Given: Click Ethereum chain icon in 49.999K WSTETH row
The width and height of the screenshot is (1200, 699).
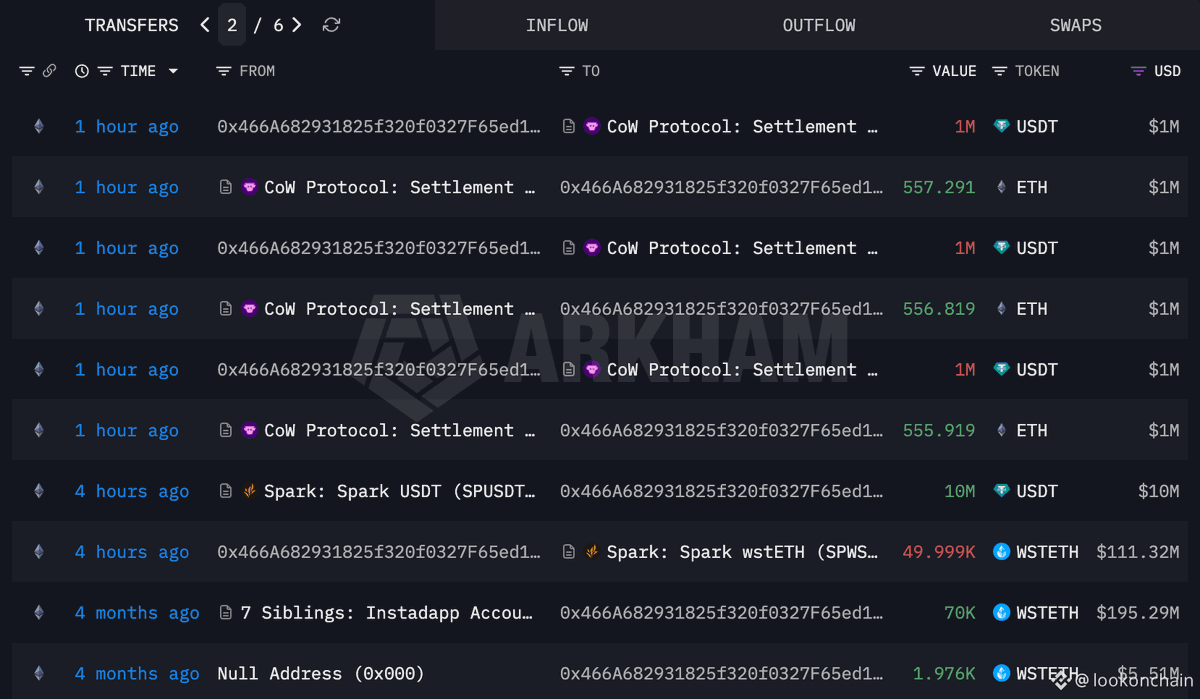Looking at the screenshot, I should pyautogui.click(x=39, y=552).
